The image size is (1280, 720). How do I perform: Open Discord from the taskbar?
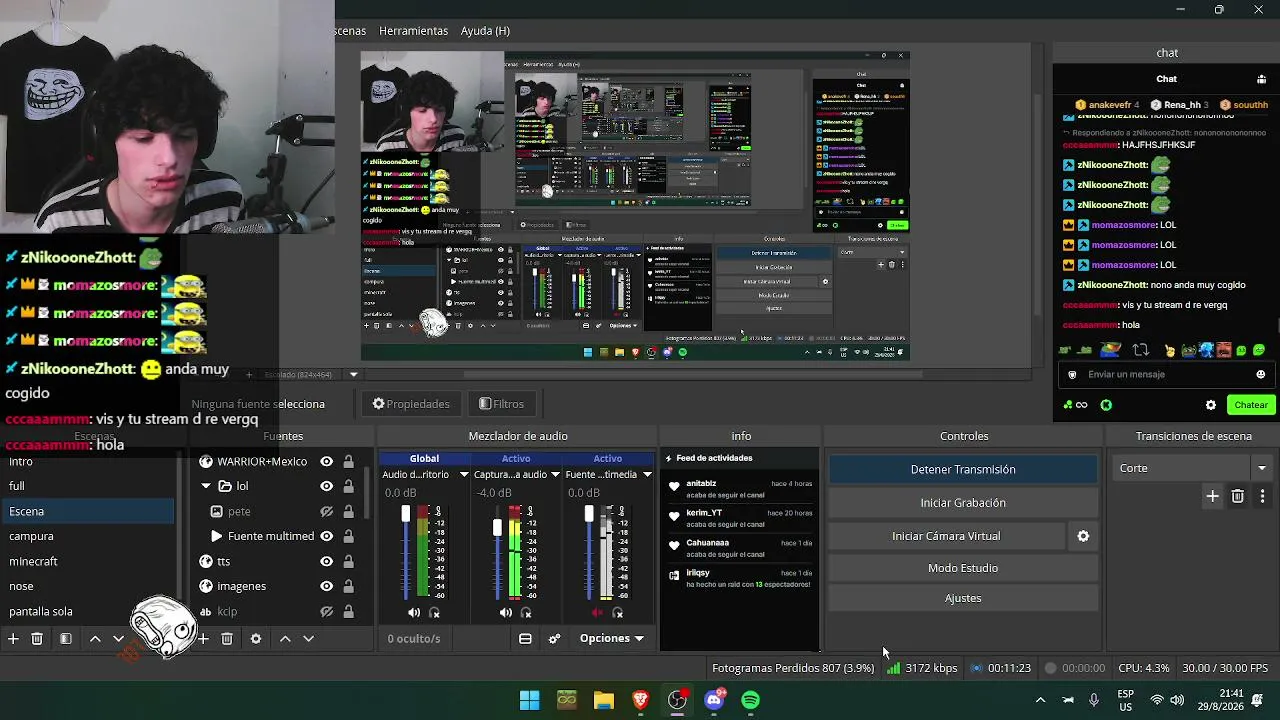[x=714, y=700]
